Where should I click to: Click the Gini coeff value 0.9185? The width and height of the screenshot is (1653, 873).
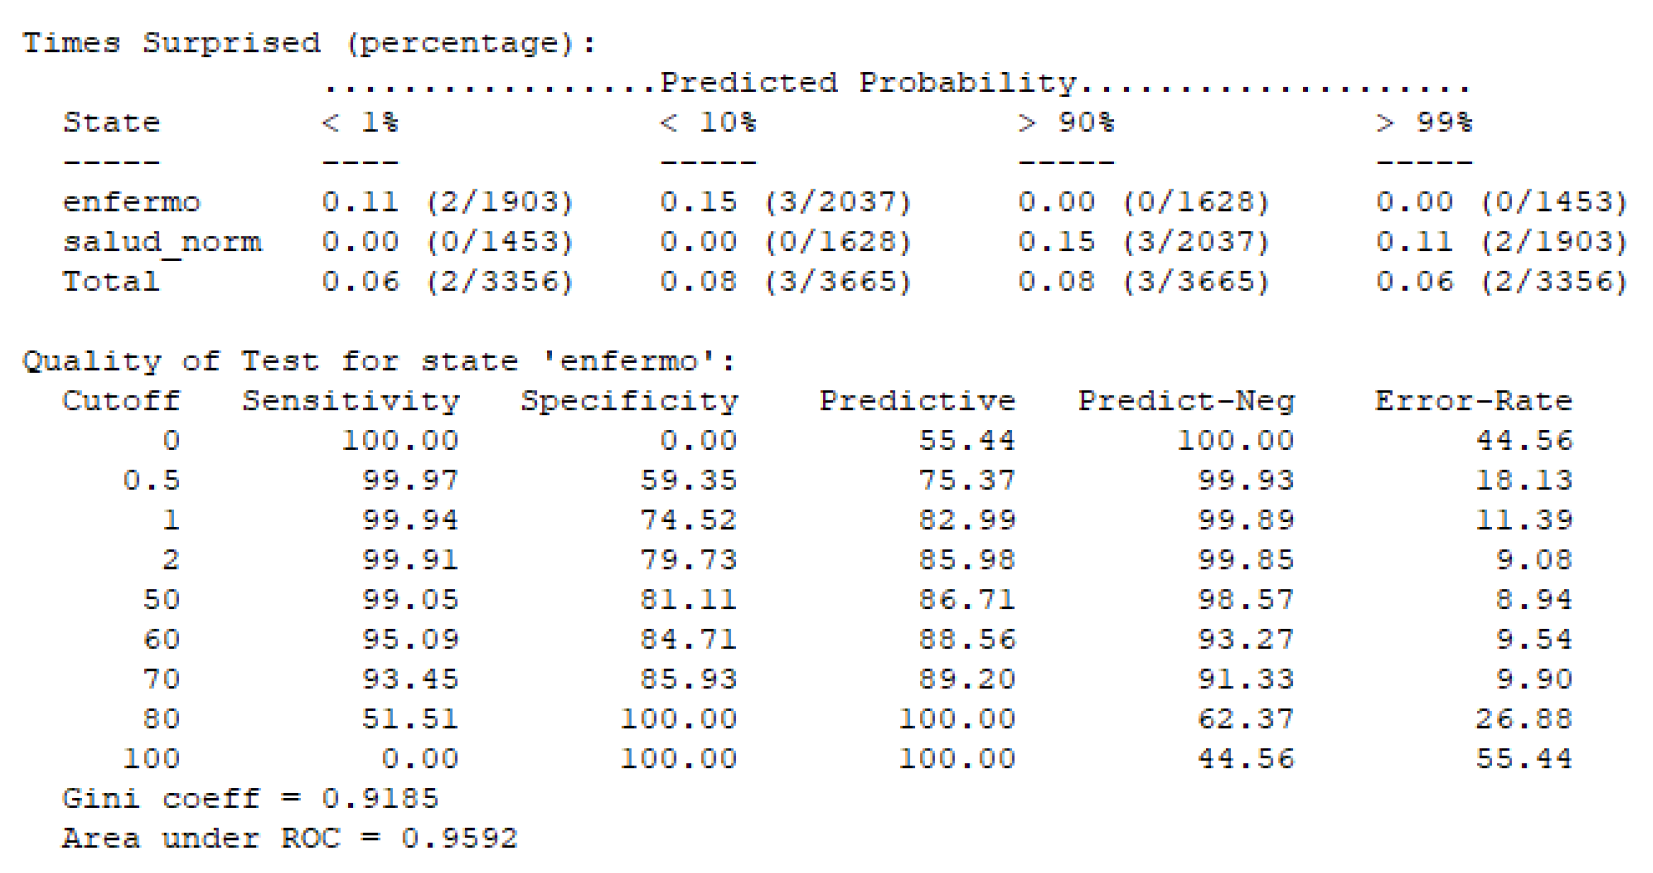pyautogui.click(x=380, y=798)
